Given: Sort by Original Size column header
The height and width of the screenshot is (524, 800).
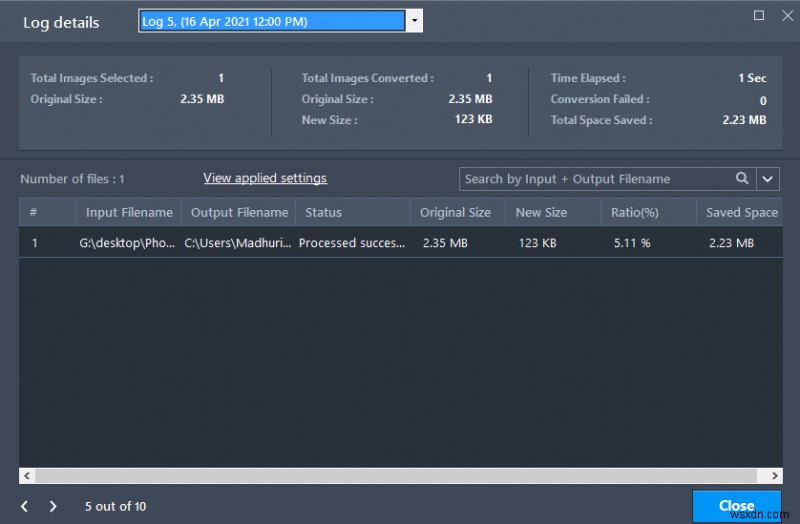Looking at the screenshot, I should pos(458,212).
